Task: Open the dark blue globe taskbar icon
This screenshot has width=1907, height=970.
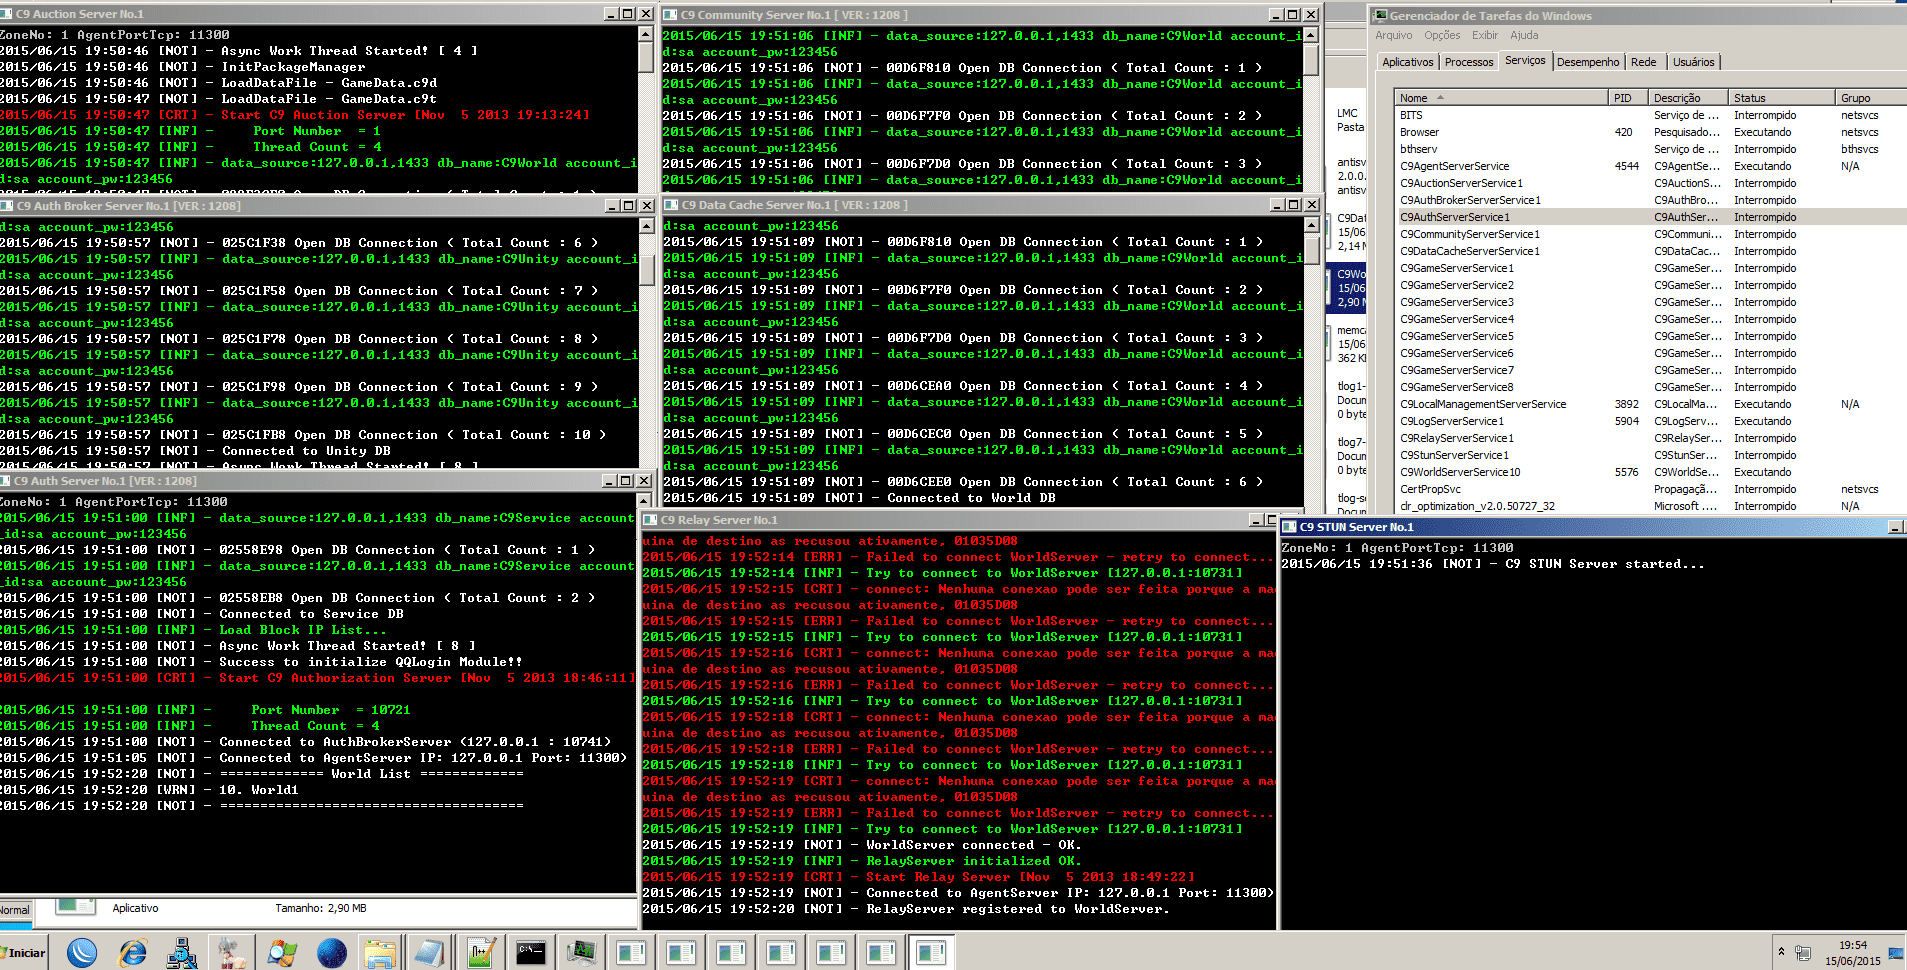Action: [332, 953]
